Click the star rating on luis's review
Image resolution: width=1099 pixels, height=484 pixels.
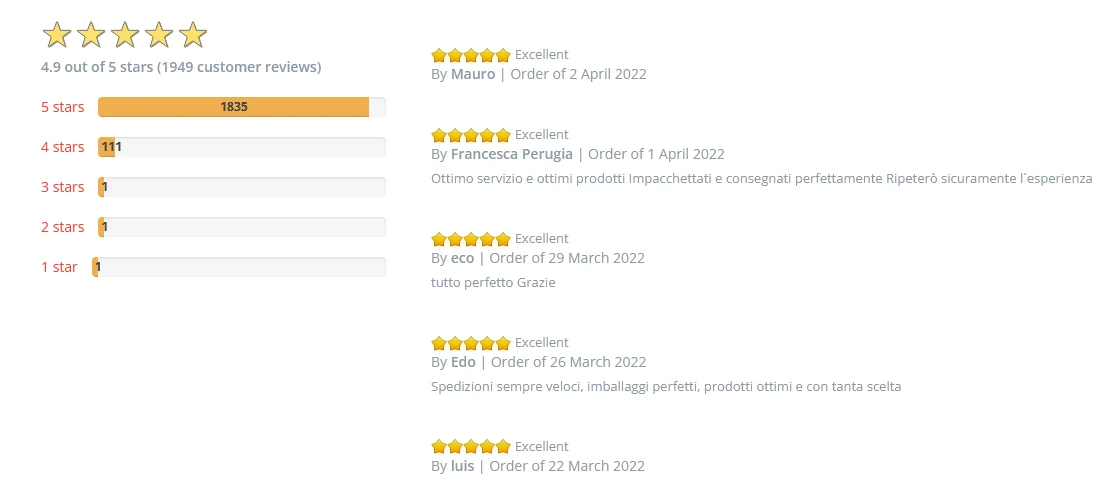pyautogui.click(x=470, y=447)
